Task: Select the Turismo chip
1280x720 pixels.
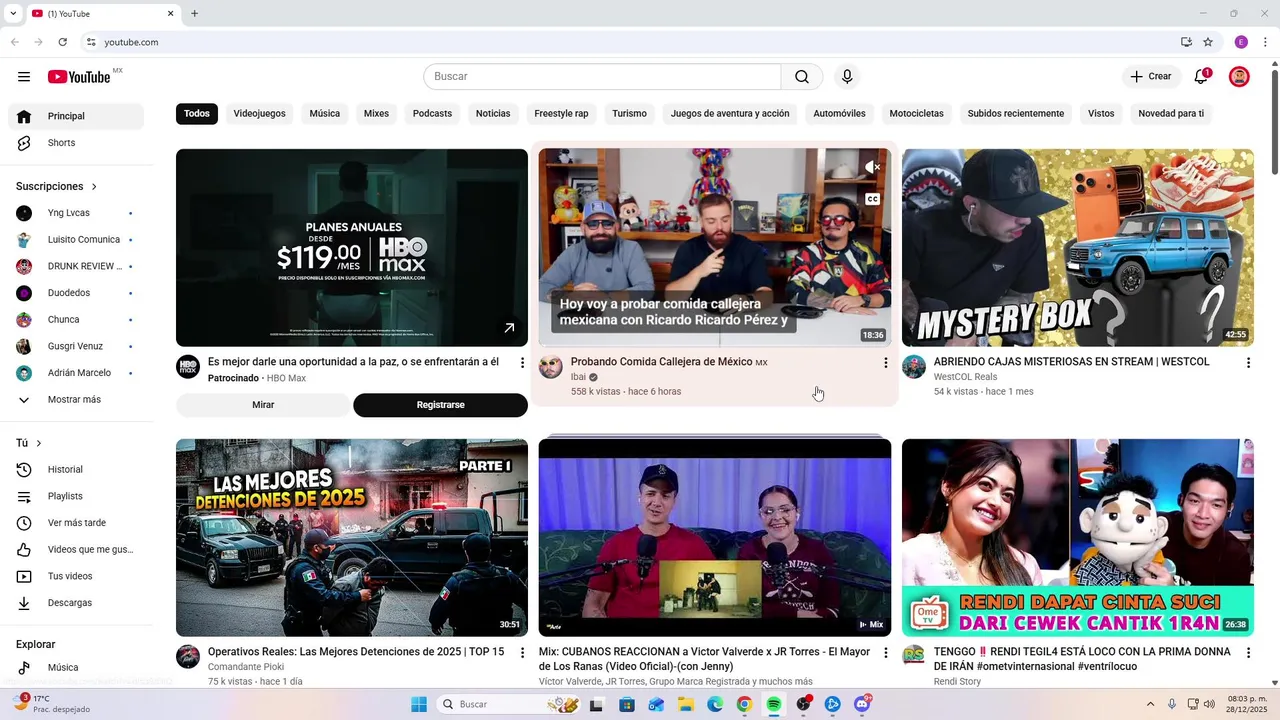Action: [630, 114]
